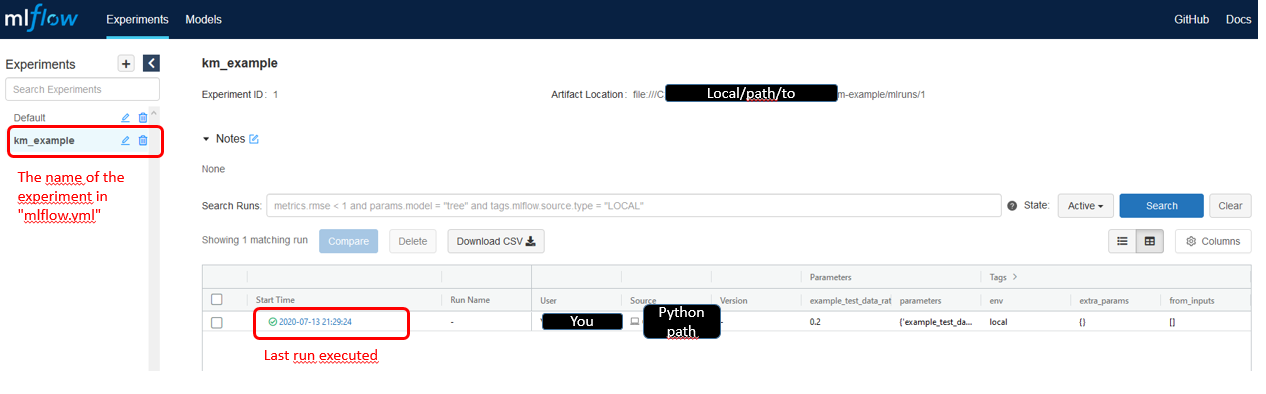
Task: Tick the checkbox for the 2020-07-13 run
Action: pos(216,322)
